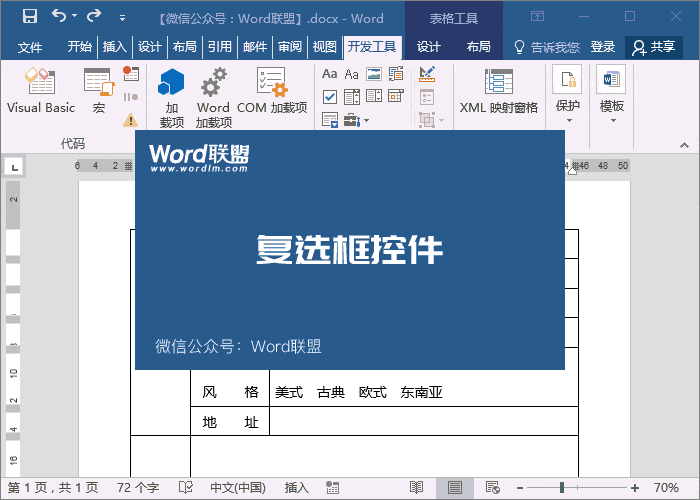The image size is (700, 500).
Task: Open the 宏 (Macros) button
Action: point(99,91)
